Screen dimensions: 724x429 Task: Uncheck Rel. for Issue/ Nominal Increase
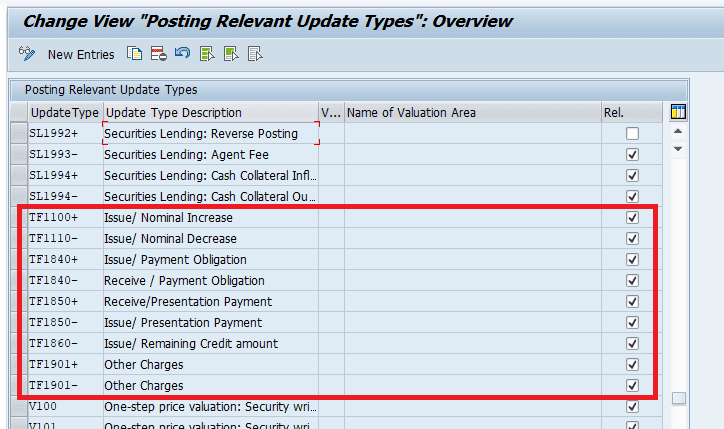click(632, 218)
